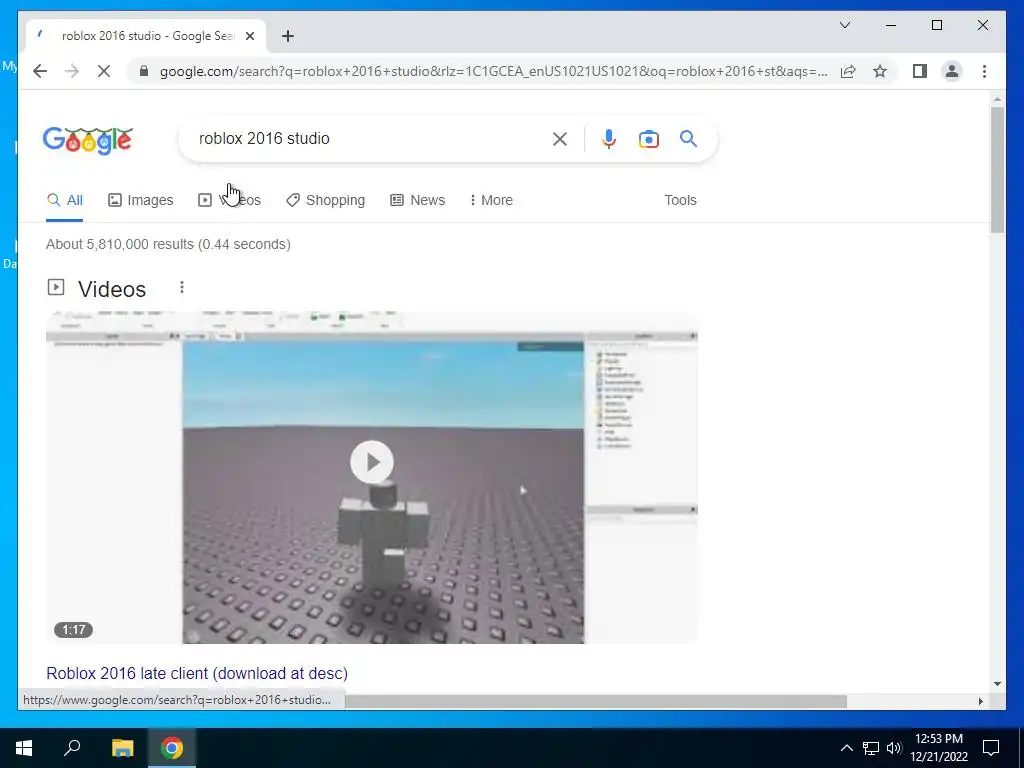Play the Roblox 2016 video preview
The width and height of the screenshot is (1024, 768).
pyautogui.click(x=372, y=462)
